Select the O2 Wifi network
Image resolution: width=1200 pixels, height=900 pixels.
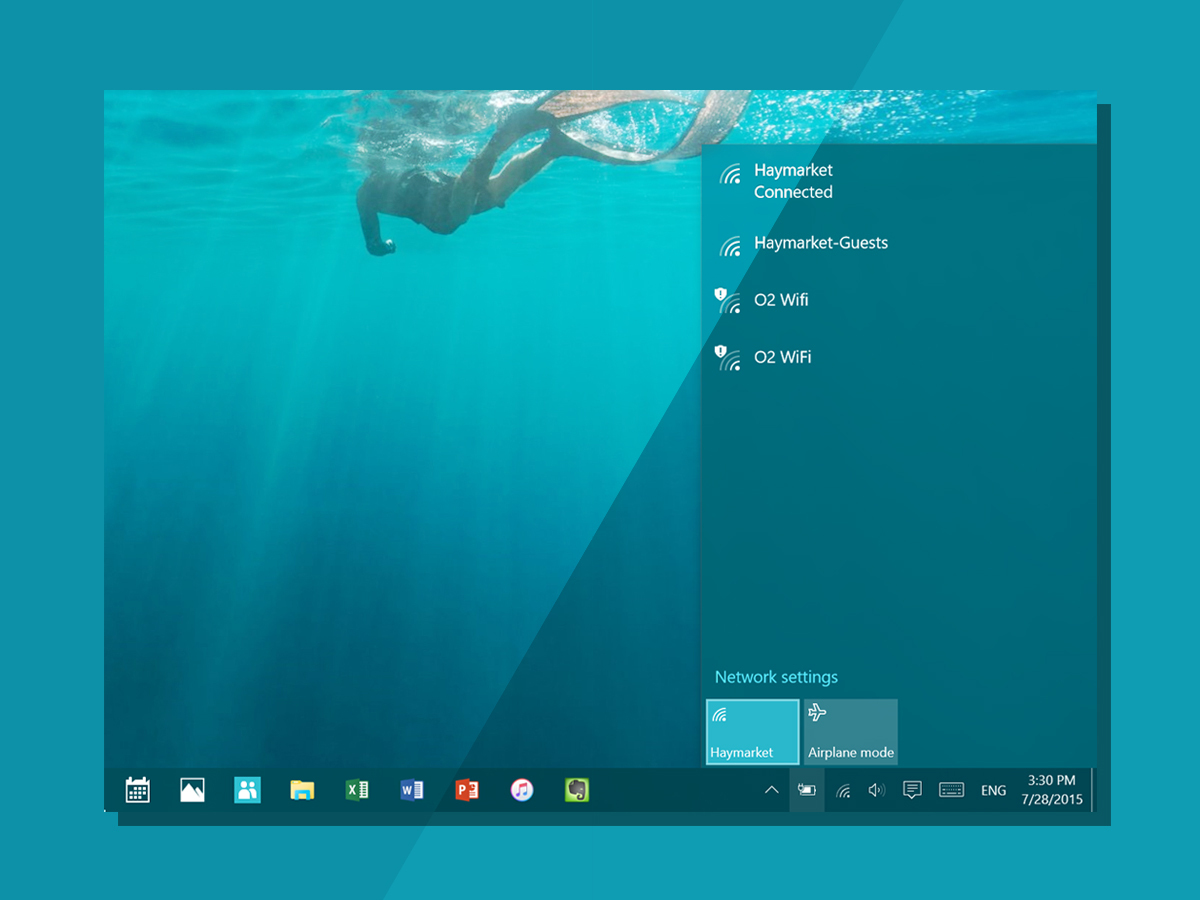(899, 300)
